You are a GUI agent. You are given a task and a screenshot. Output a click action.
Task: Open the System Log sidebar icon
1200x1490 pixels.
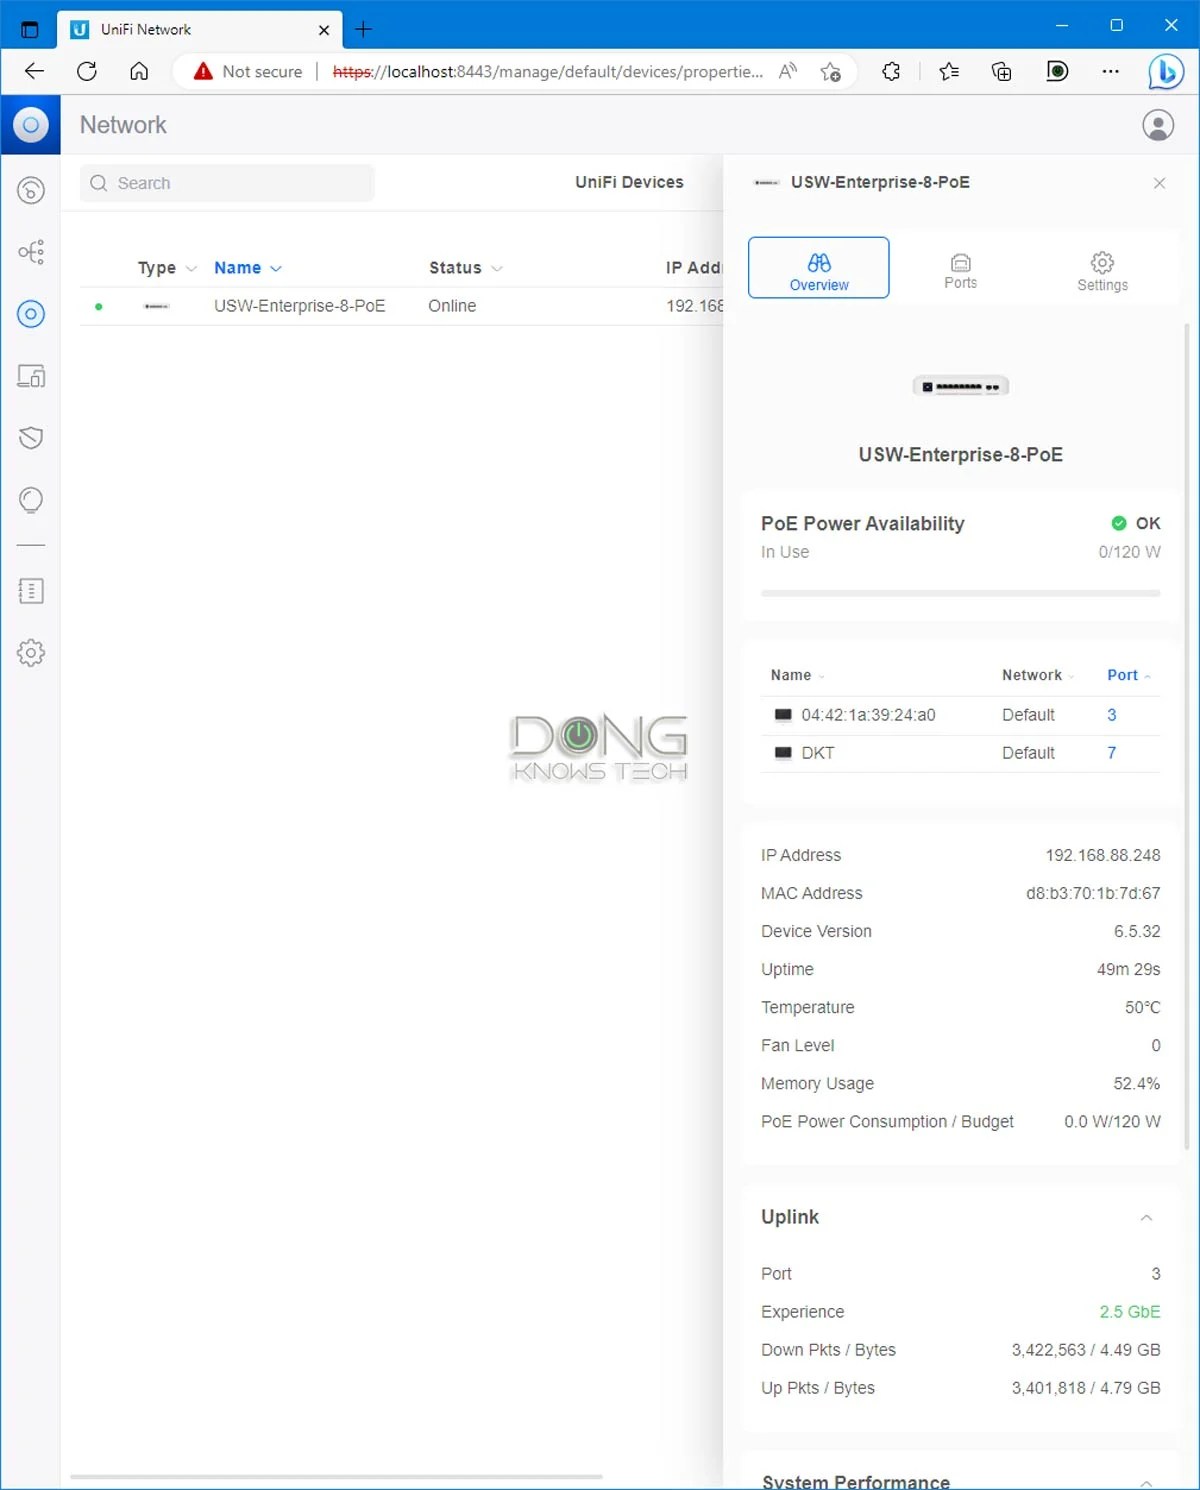(31, 591)
